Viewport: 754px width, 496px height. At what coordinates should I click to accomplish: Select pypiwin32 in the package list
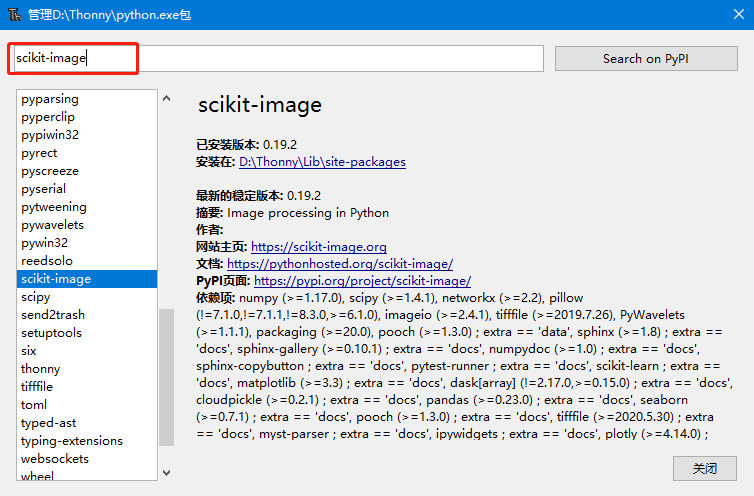pyautogui.click(x=50, y=135)
